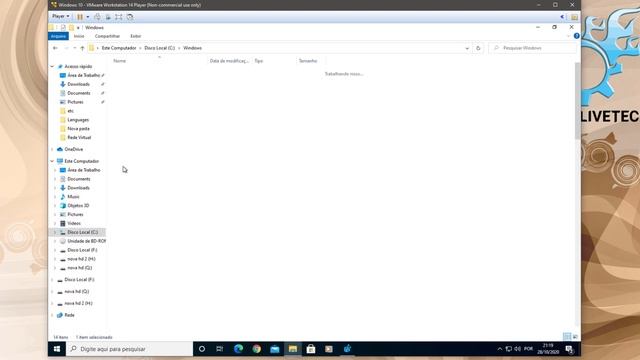
Task: Select Languages folder in Acesso rápido
Action: [78, 120]
